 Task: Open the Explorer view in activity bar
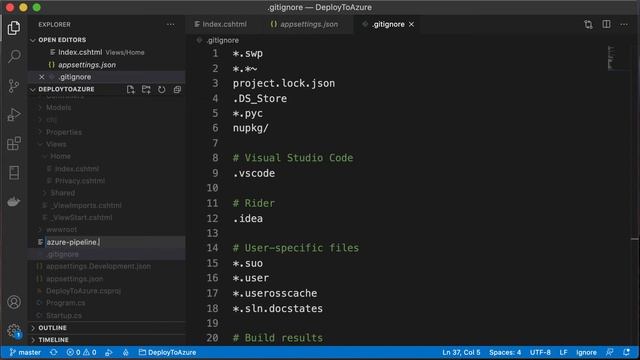click(14, 28)
